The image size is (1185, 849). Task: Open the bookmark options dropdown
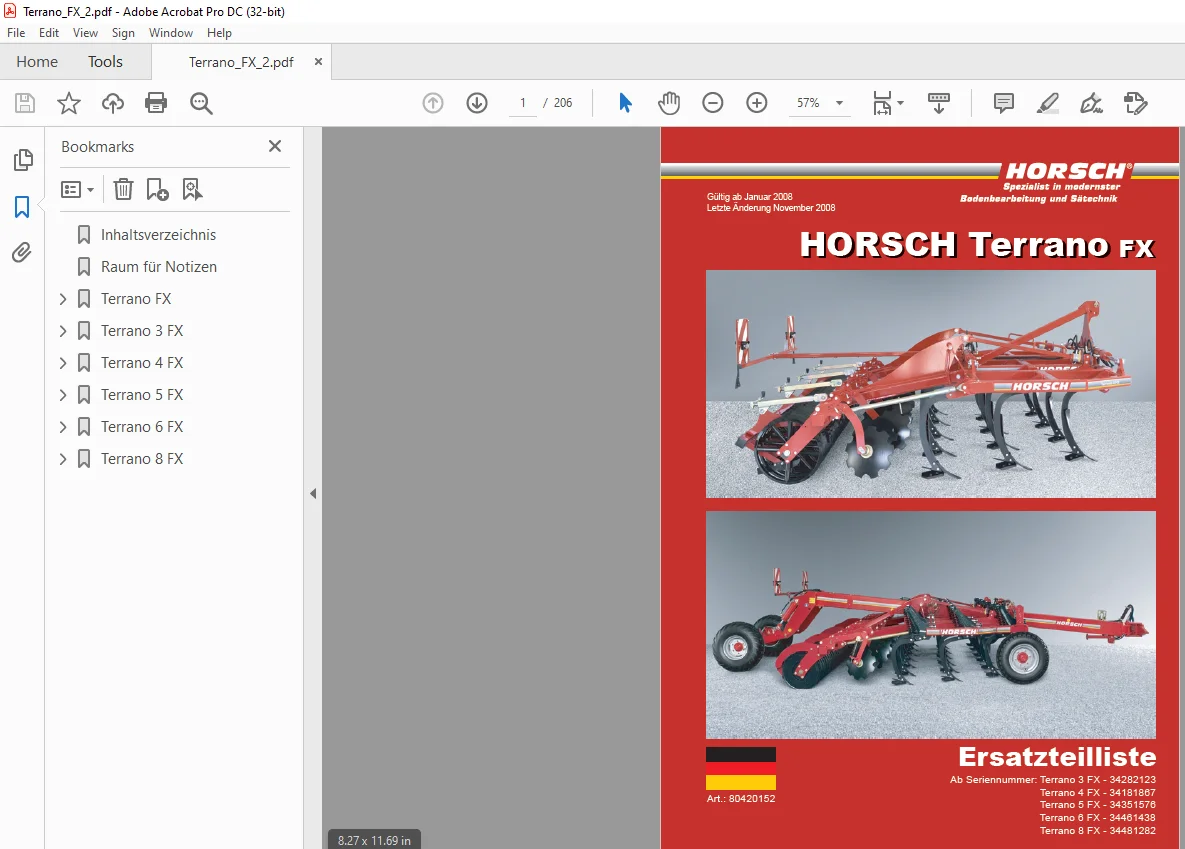click(77, 189)
